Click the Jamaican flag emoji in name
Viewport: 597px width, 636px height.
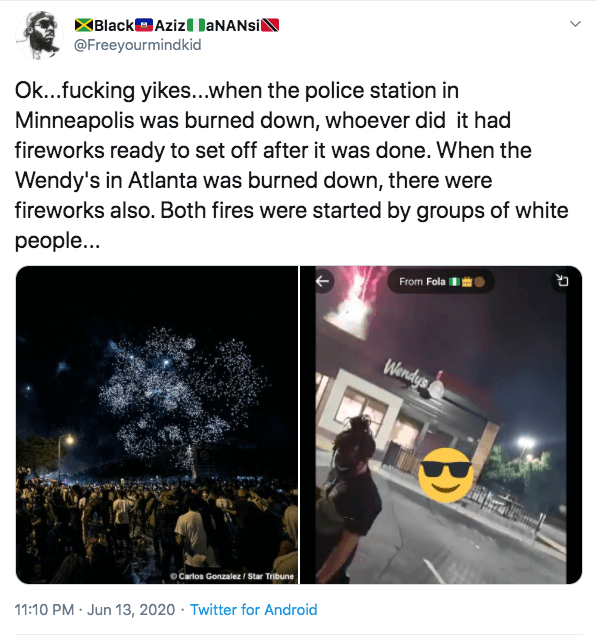[x=84, y=26]
